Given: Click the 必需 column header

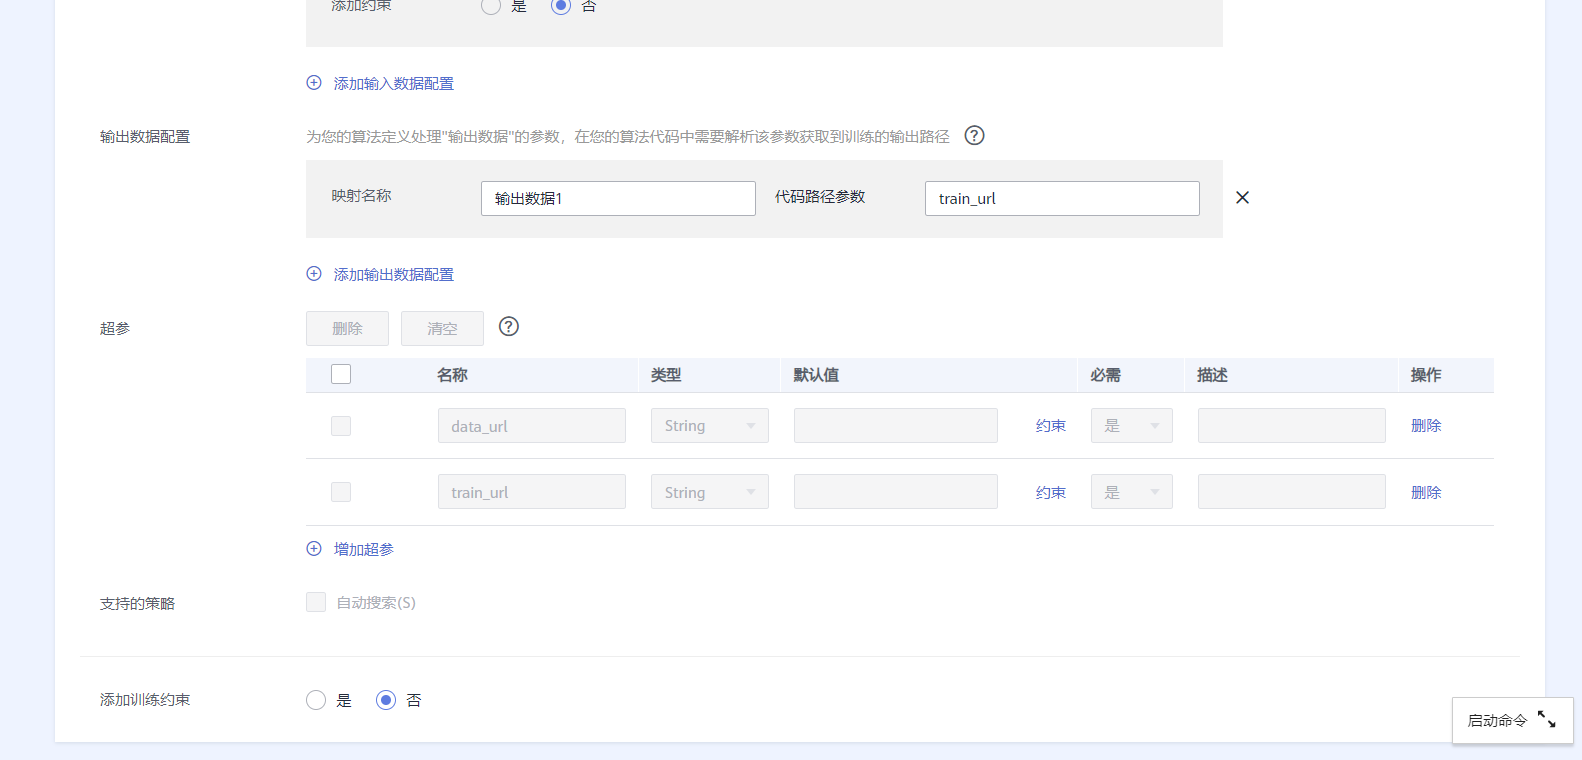Looking at the screenshot, I should [x=1105, y=375].
